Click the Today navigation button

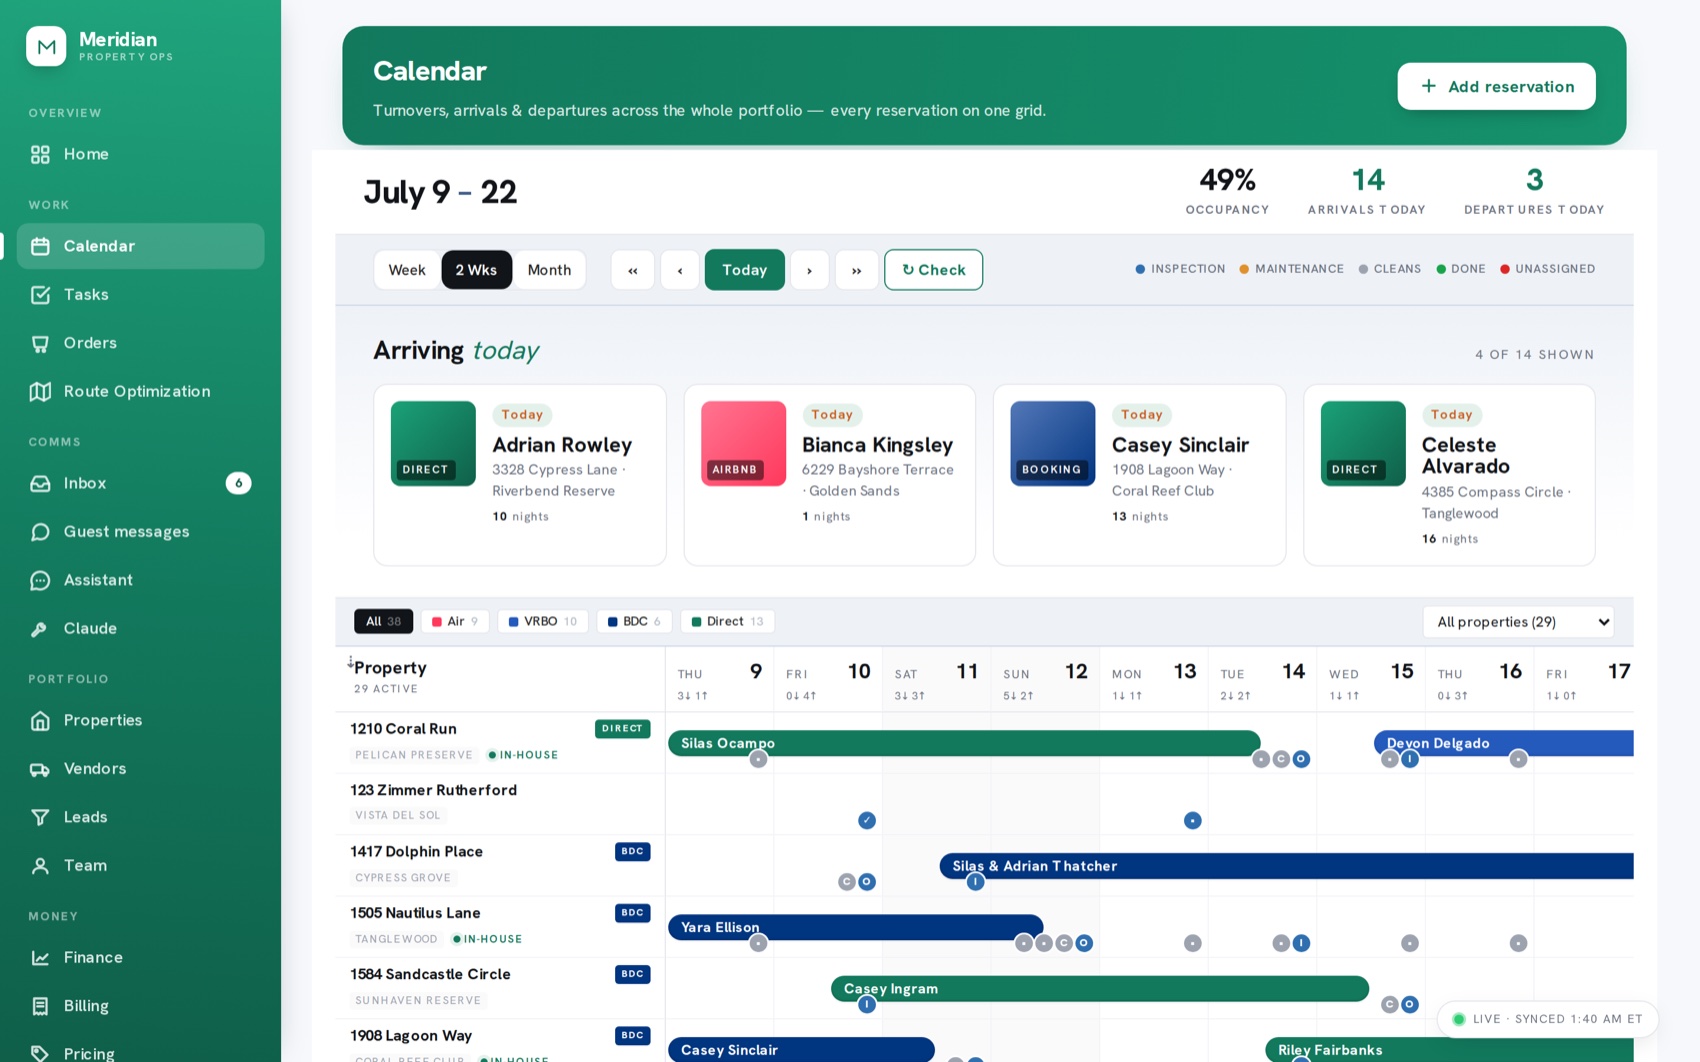(745, 270)
